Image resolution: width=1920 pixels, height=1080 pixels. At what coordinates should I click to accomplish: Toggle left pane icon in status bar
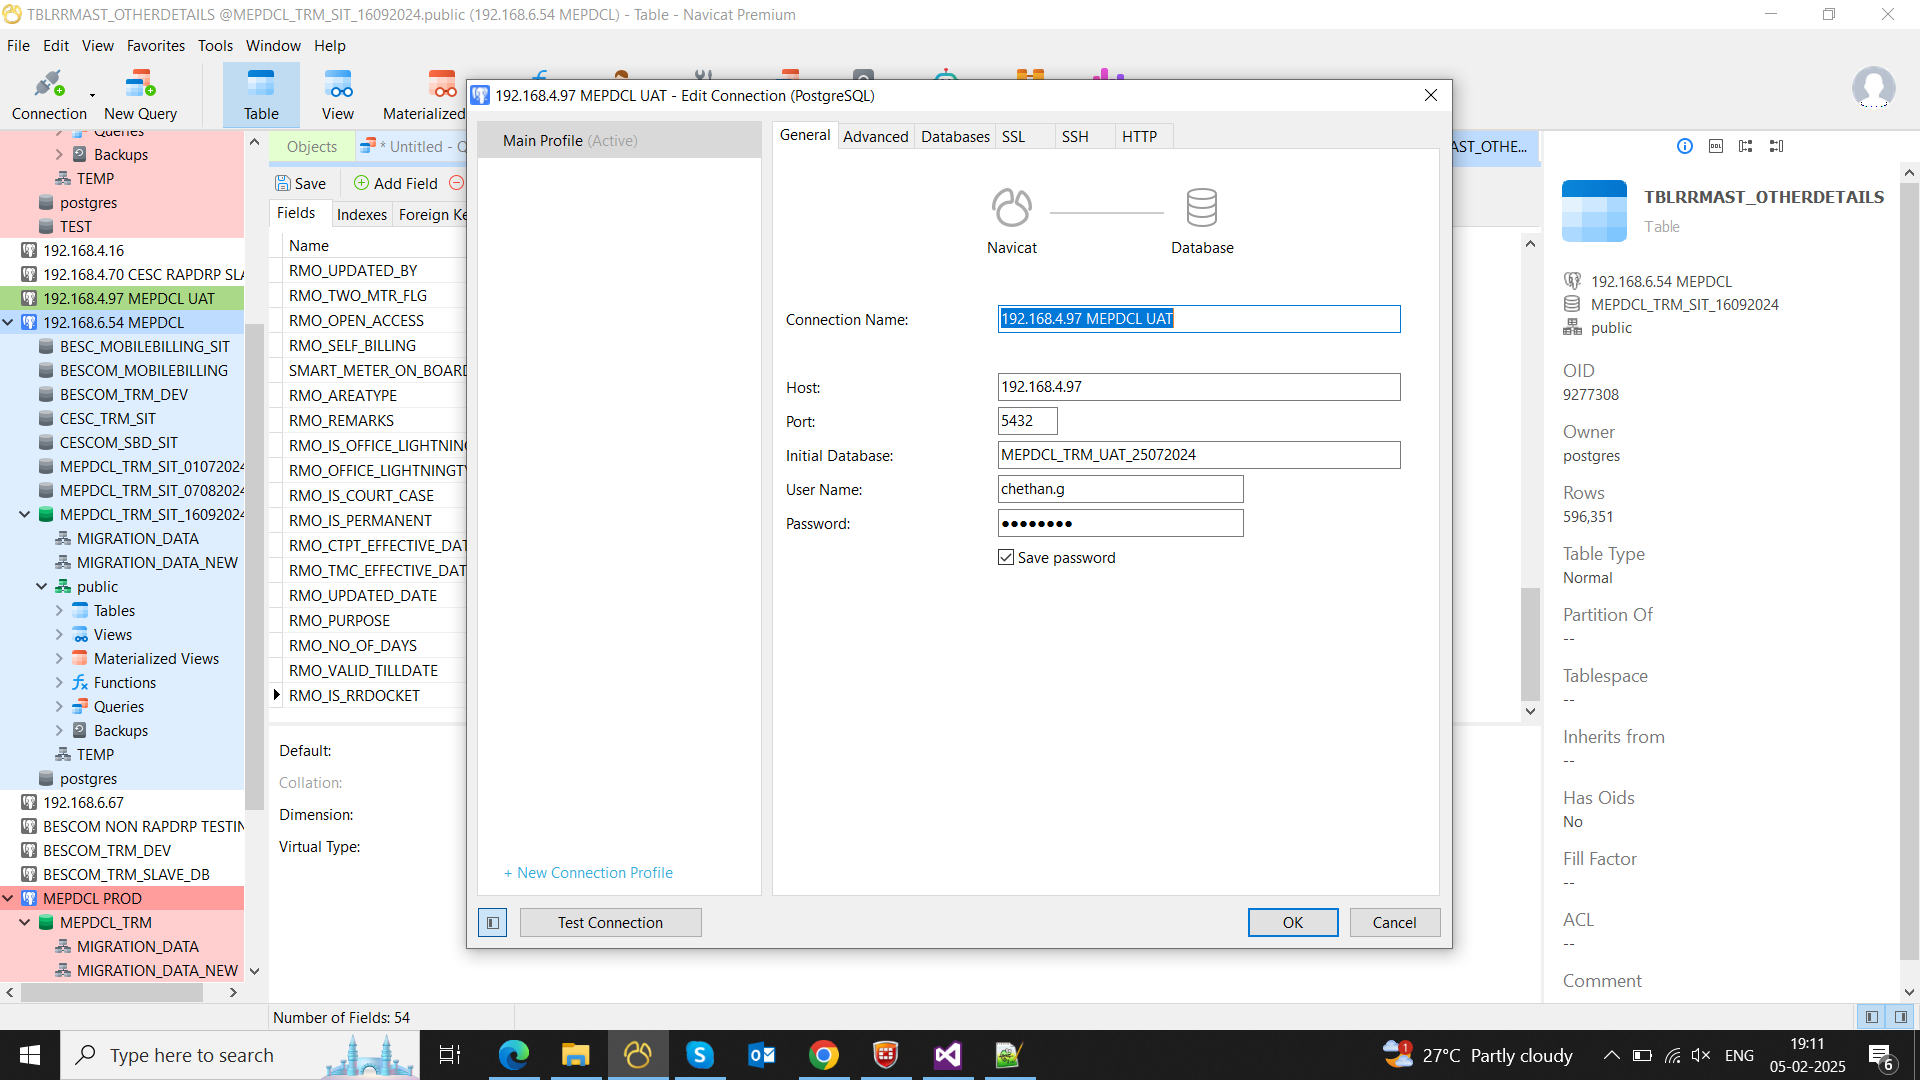[1872, 1017]
